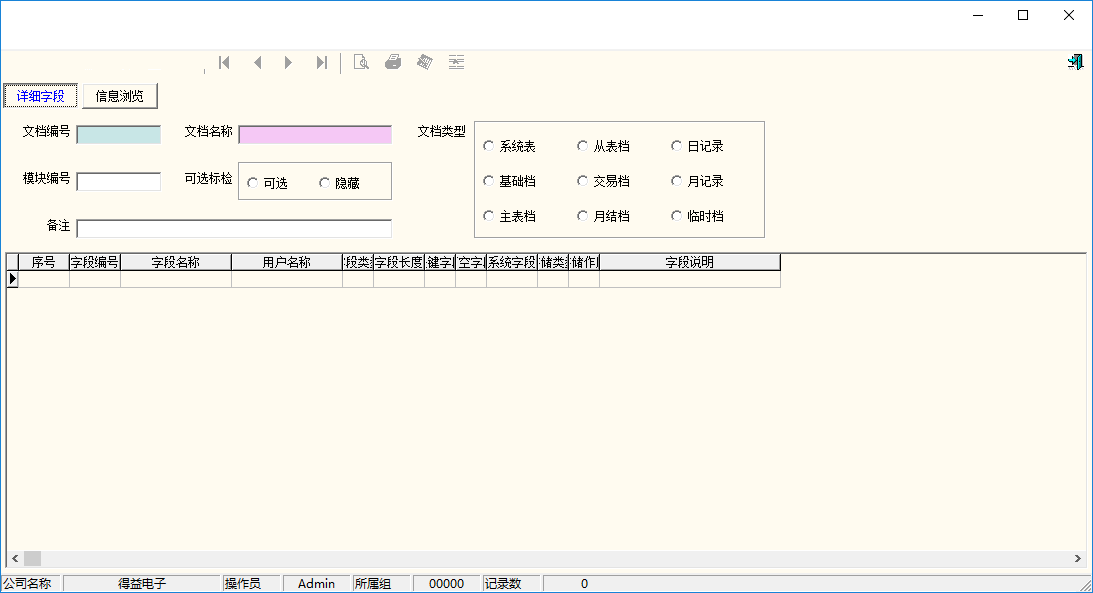The width and height of the screenshot is (1093, 593).
Task: Go to the first record
Action: 224,63
